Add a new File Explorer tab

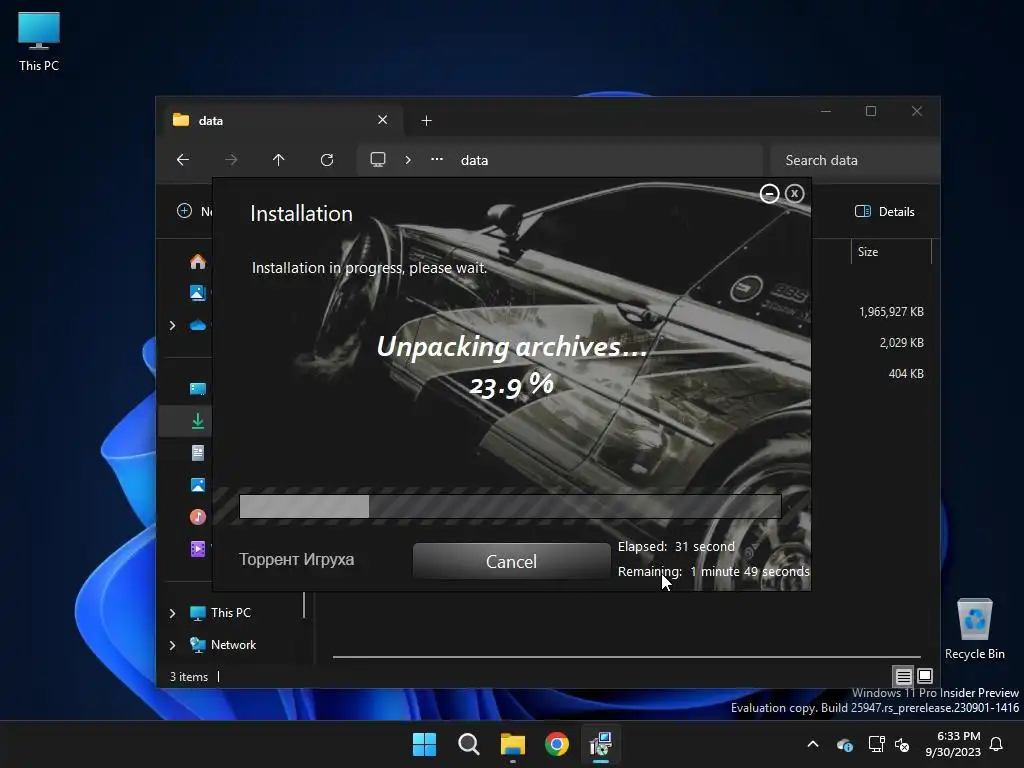click(426, 121)
